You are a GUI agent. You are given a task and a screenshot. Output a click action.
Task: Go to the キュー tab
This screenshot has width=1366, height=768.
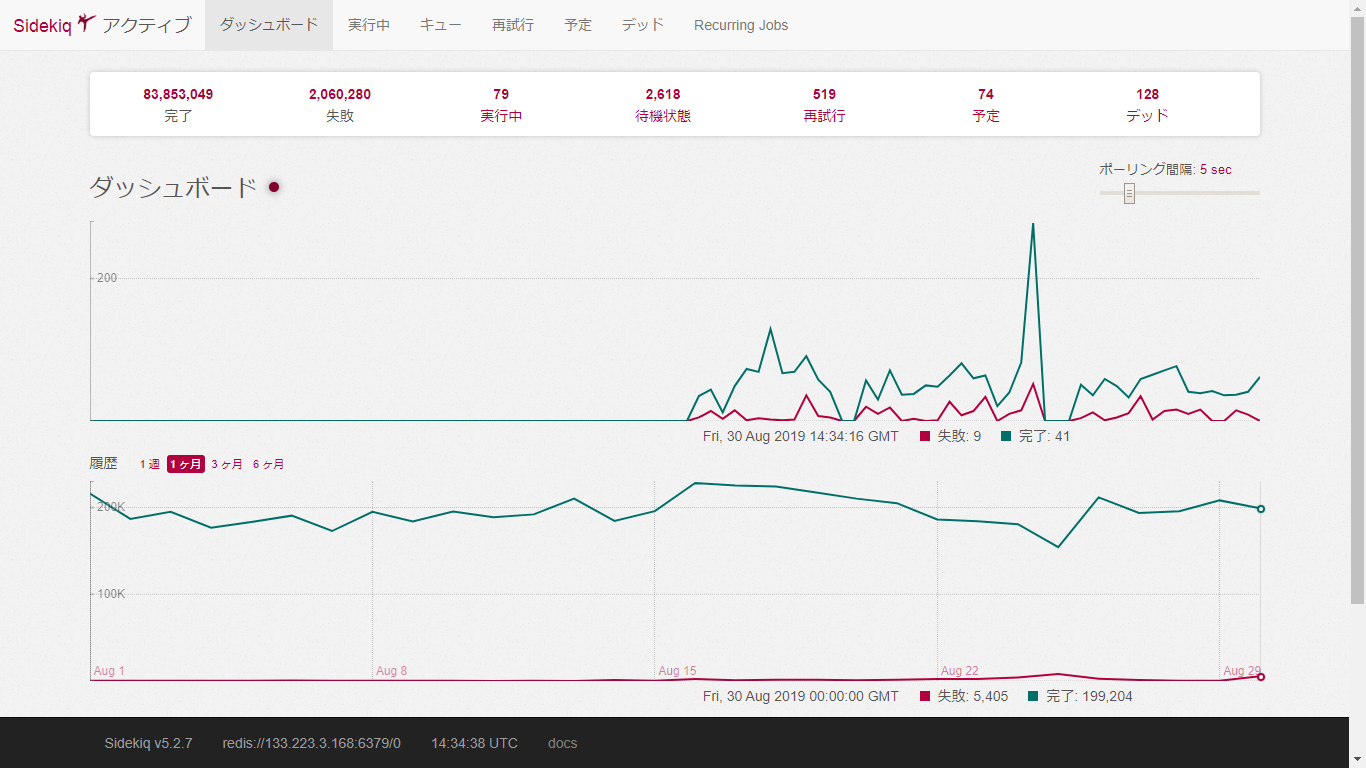[441, 25]
